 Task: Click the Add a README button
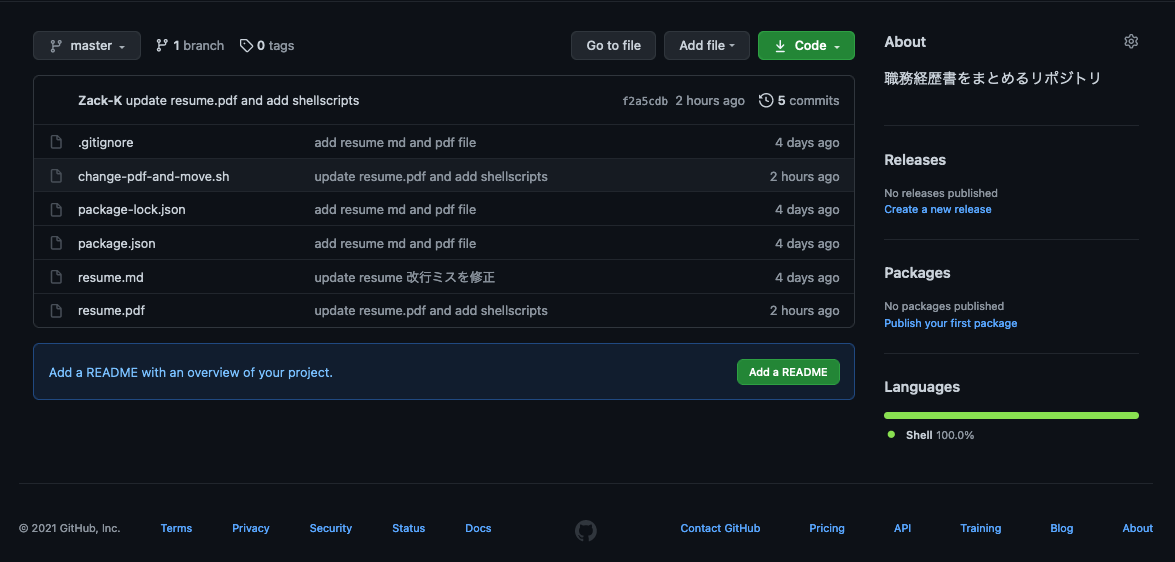coord(788,372)
